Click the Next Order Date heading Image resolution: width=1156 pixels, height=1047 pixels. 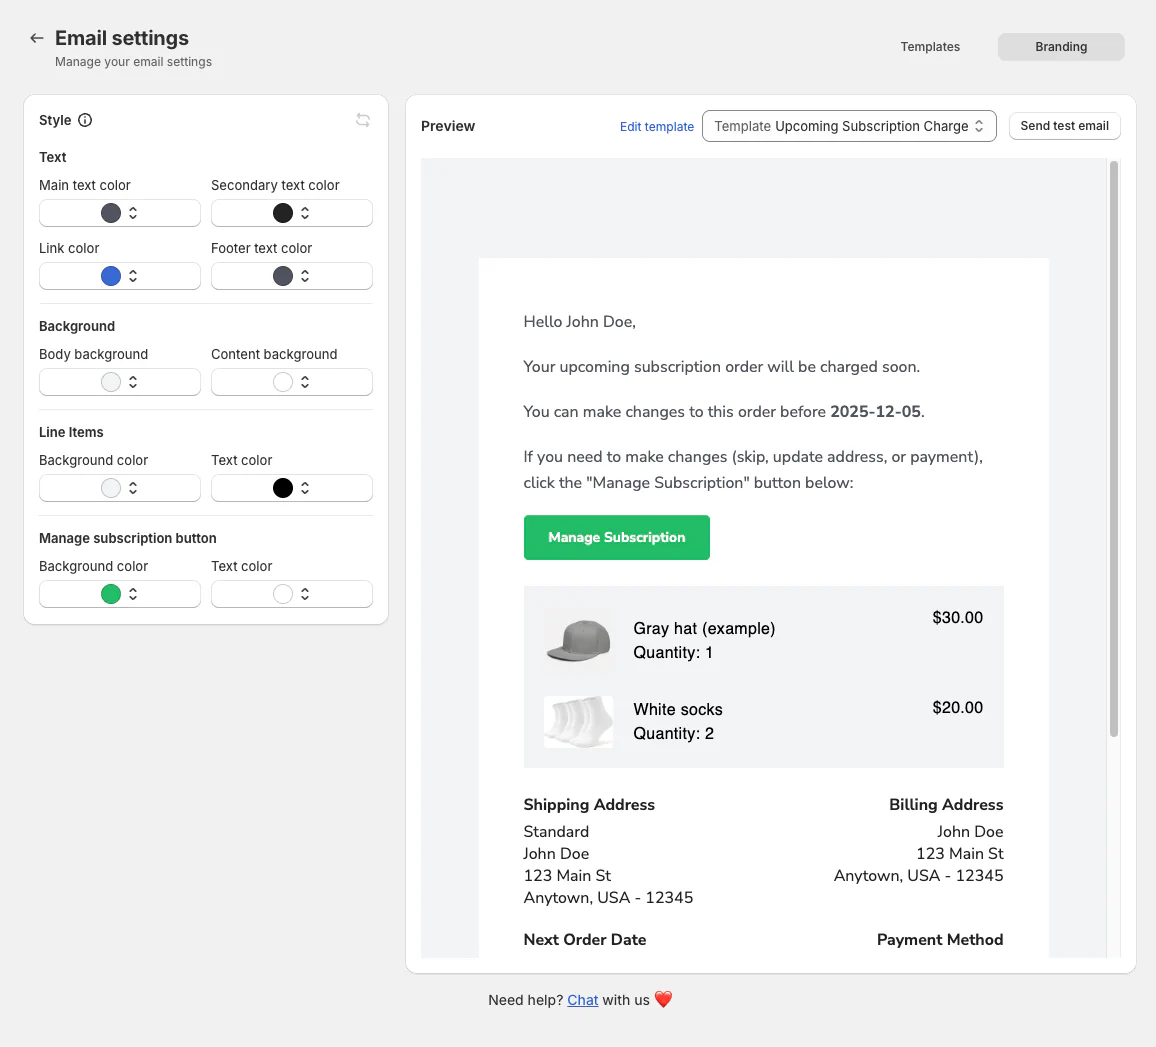585,939
